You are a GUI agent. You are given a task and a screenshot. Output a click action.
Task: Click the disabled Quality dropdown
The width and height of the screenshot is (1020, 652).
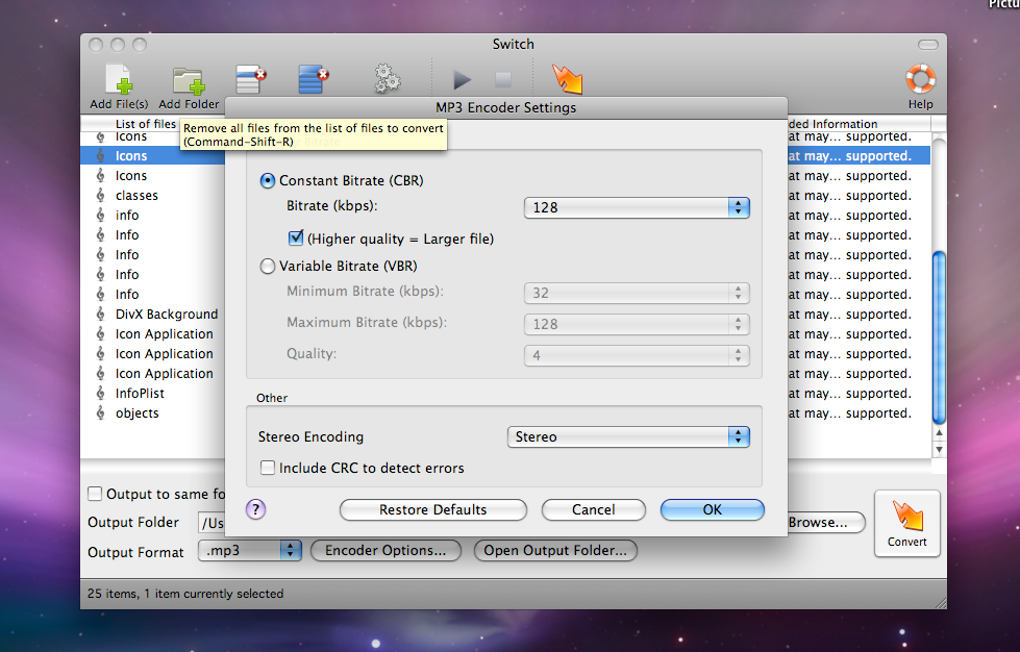(637, 355)
